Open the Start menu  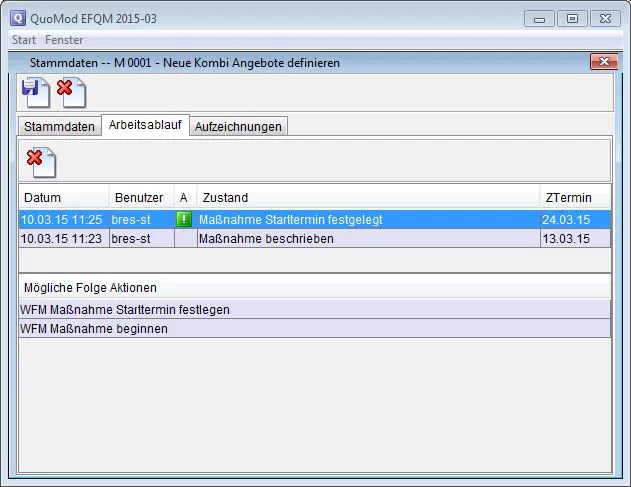tap(23, 40)
